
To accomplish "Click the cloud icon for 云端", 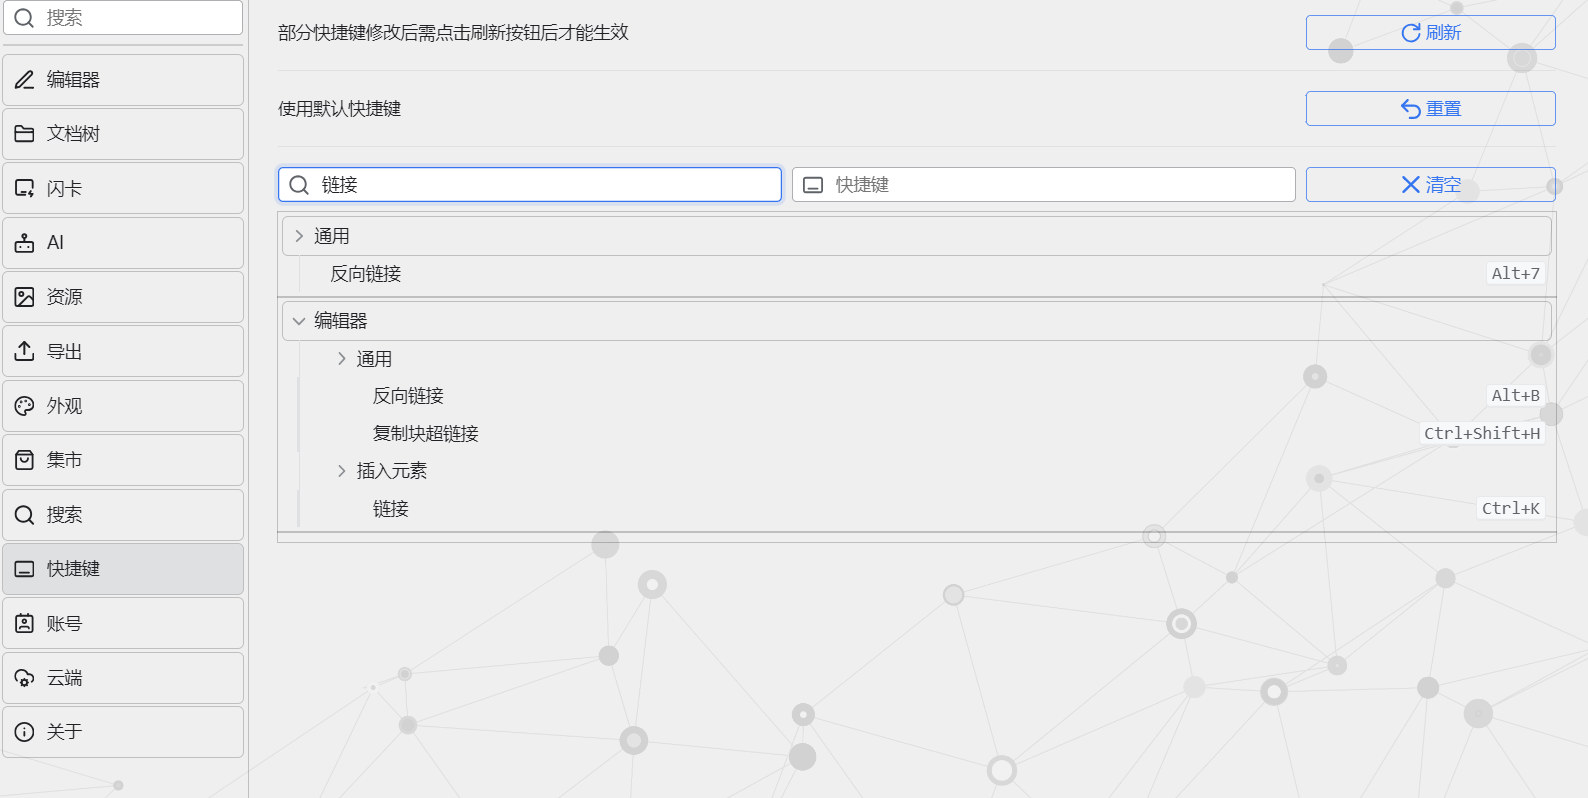I will [x=25, y=678].
